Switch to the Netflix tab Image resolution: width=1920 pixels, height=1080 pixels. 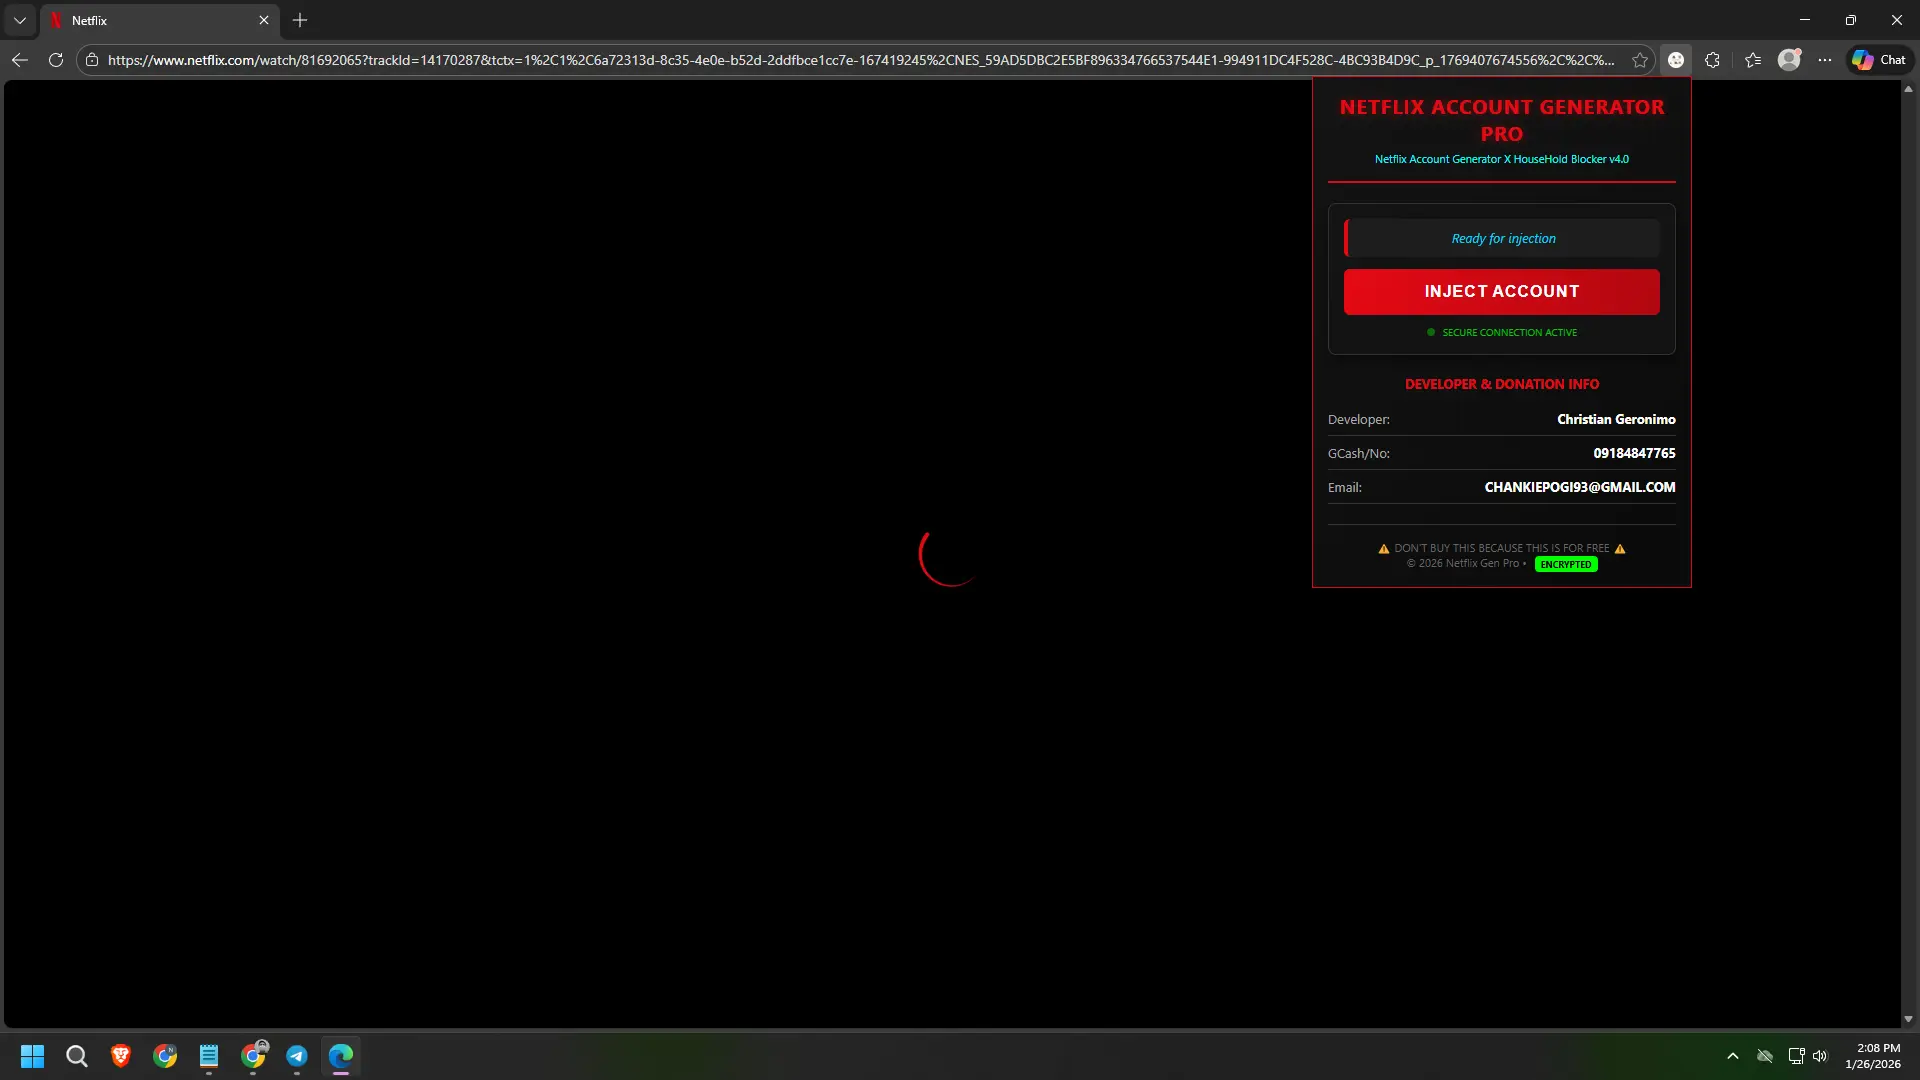[160, 20]
